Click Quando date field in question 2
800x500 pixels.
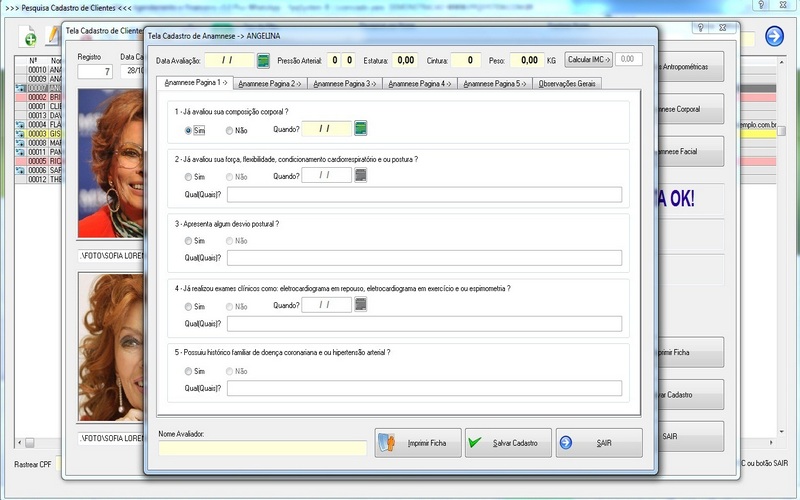[327, 175]
